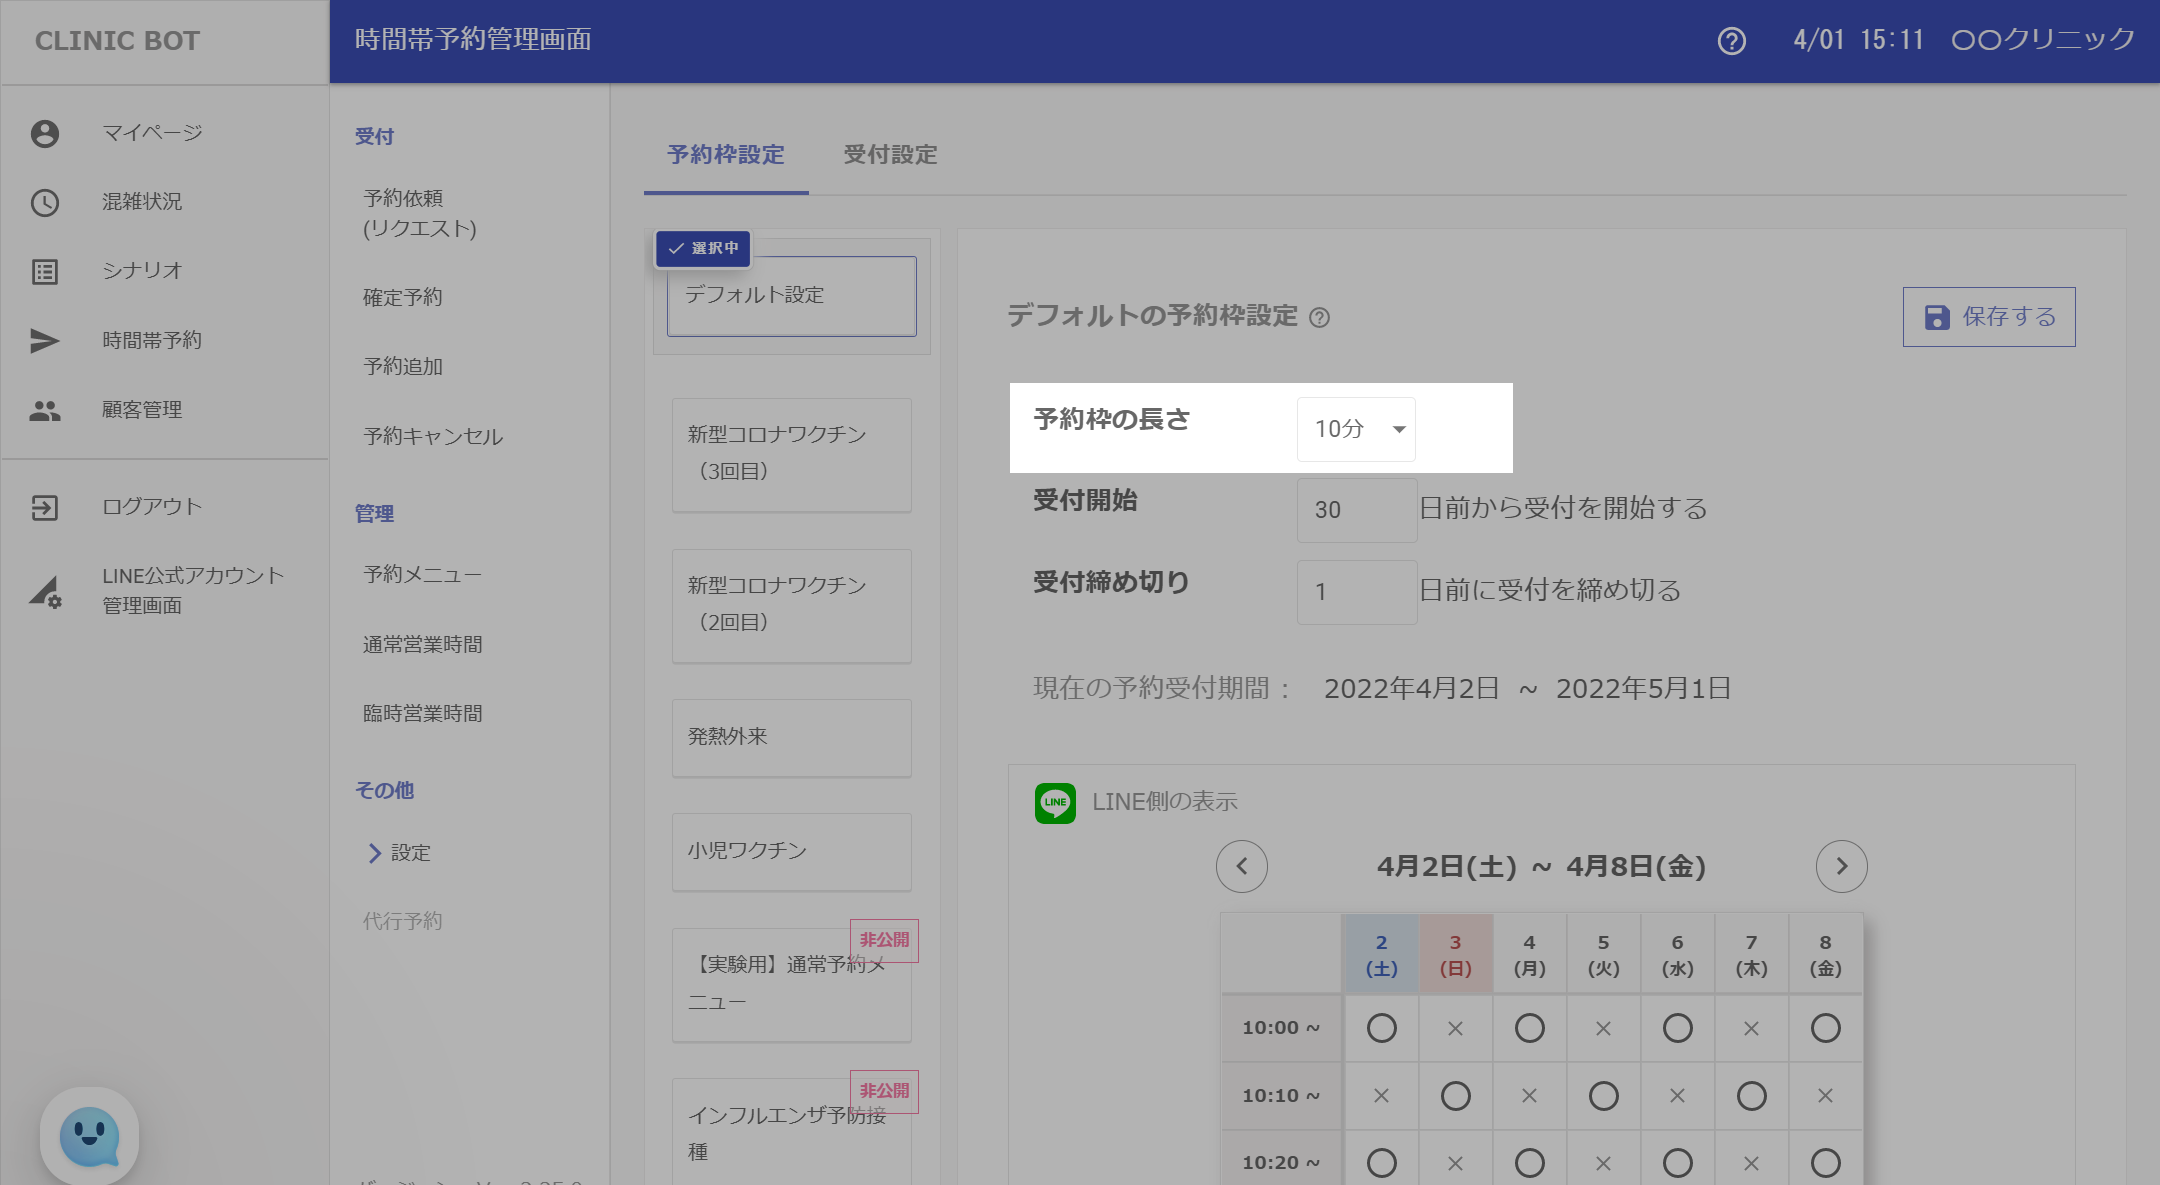Screen dimensions: 2160x1185
Task: Select the 予約枠設定 tab
Action: (x=726, y=155)
